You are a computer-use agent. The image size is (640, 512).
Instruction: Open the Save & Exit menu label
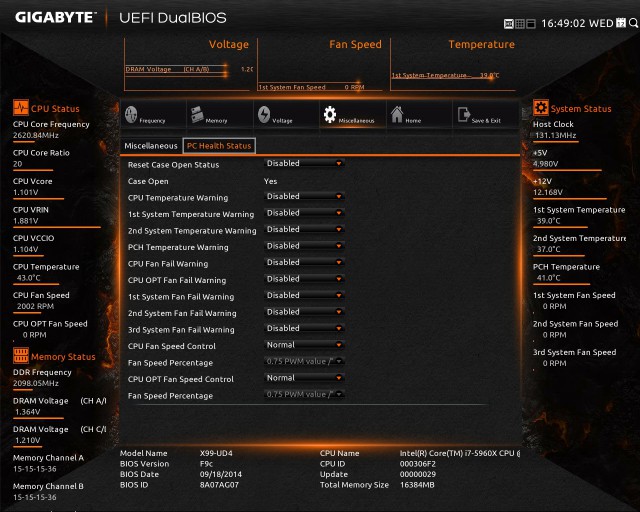click(x=486, y=121)
